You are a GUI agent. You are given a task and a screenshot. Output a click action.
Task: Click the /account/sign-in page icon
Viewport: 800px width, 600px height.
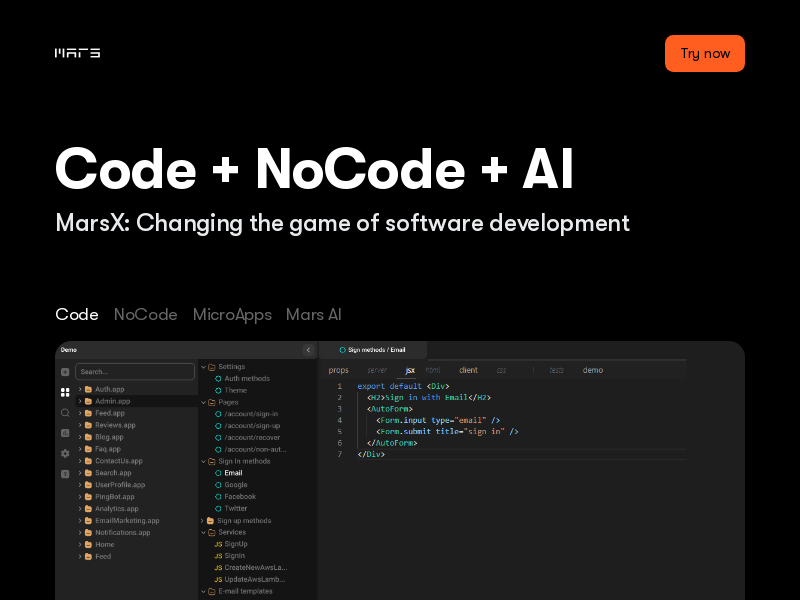tap(218, 414)
